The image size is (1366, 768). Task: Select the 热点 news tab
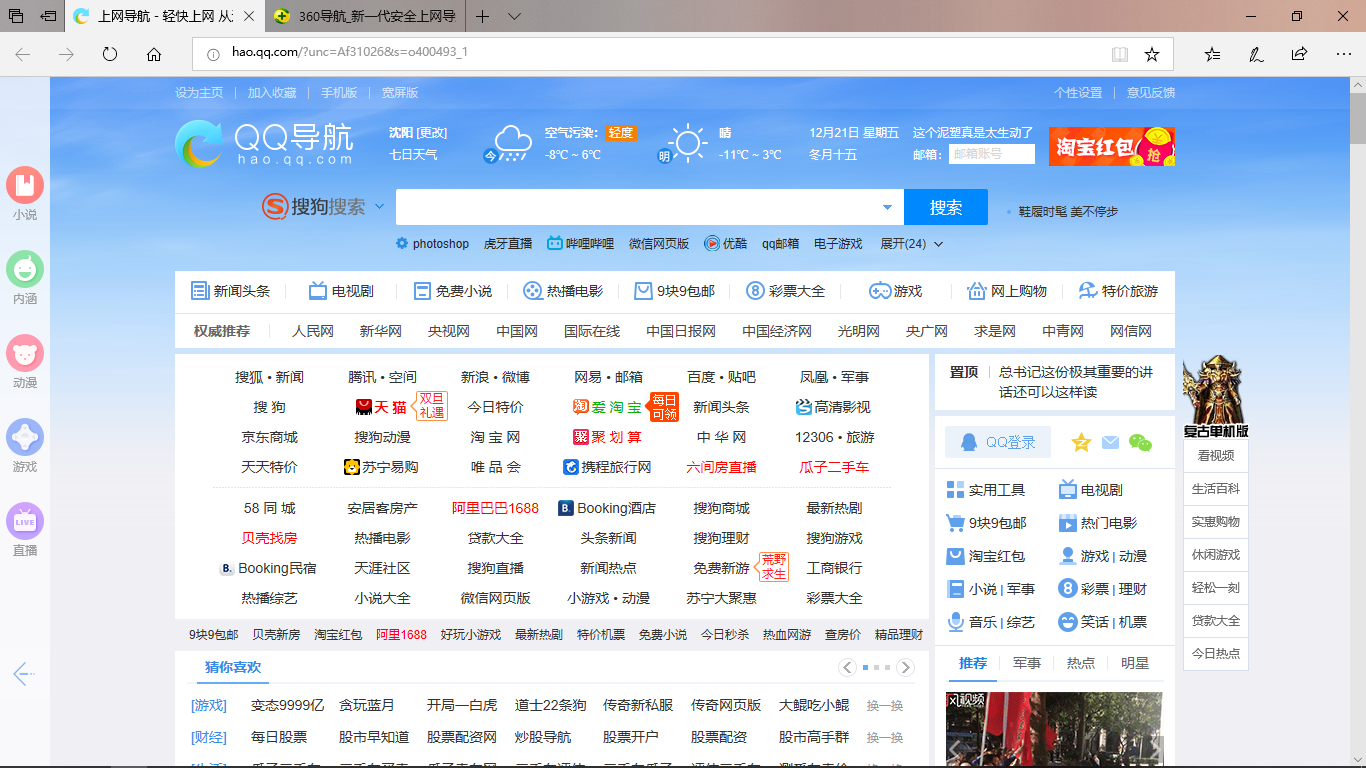pyautogui.click(x=1081, y=663)
